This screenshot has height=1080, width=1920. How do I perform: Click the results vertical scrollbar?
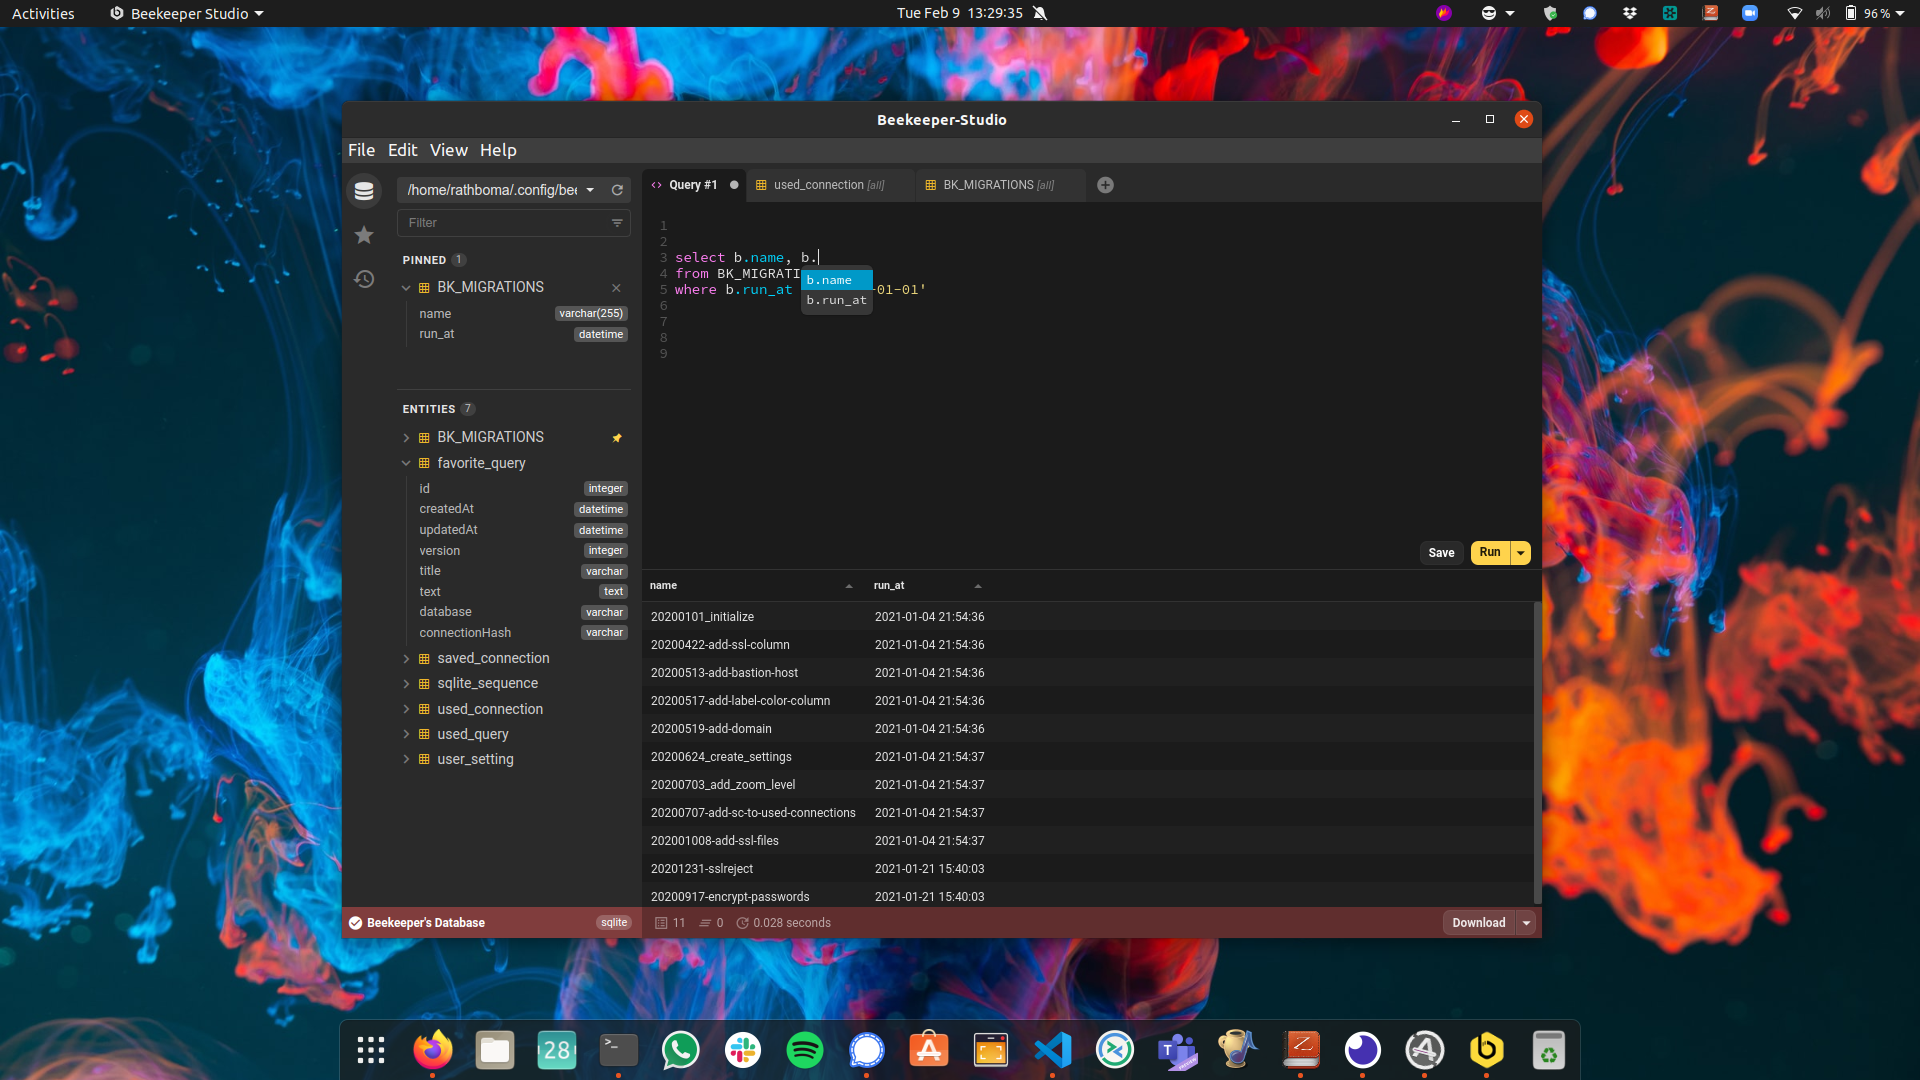(1537, 750)
